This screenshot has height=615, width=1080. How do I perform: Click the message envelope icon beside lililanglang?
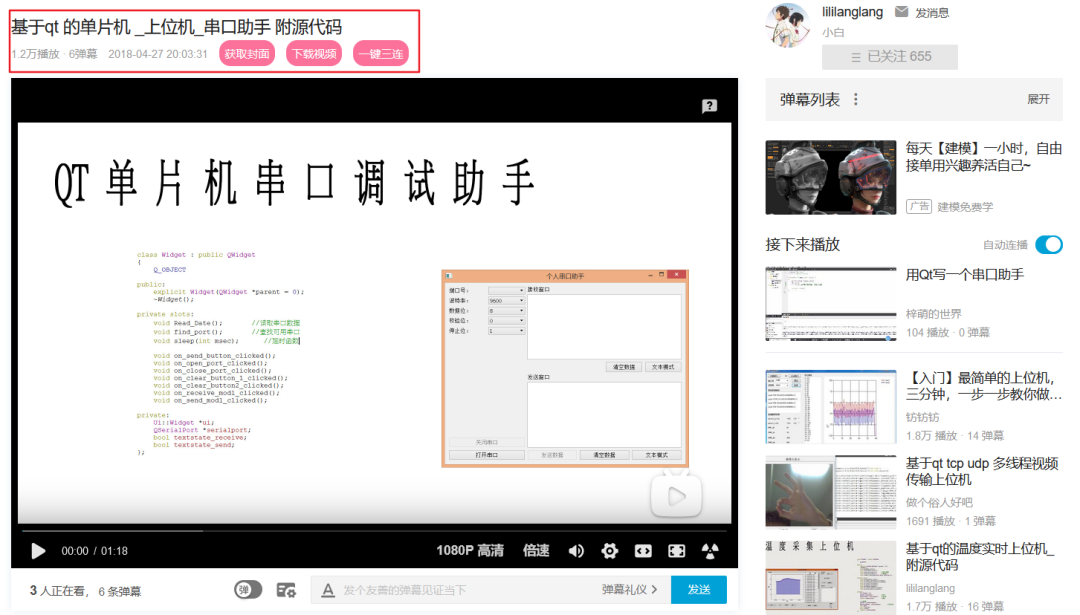(x=901, y=12)
